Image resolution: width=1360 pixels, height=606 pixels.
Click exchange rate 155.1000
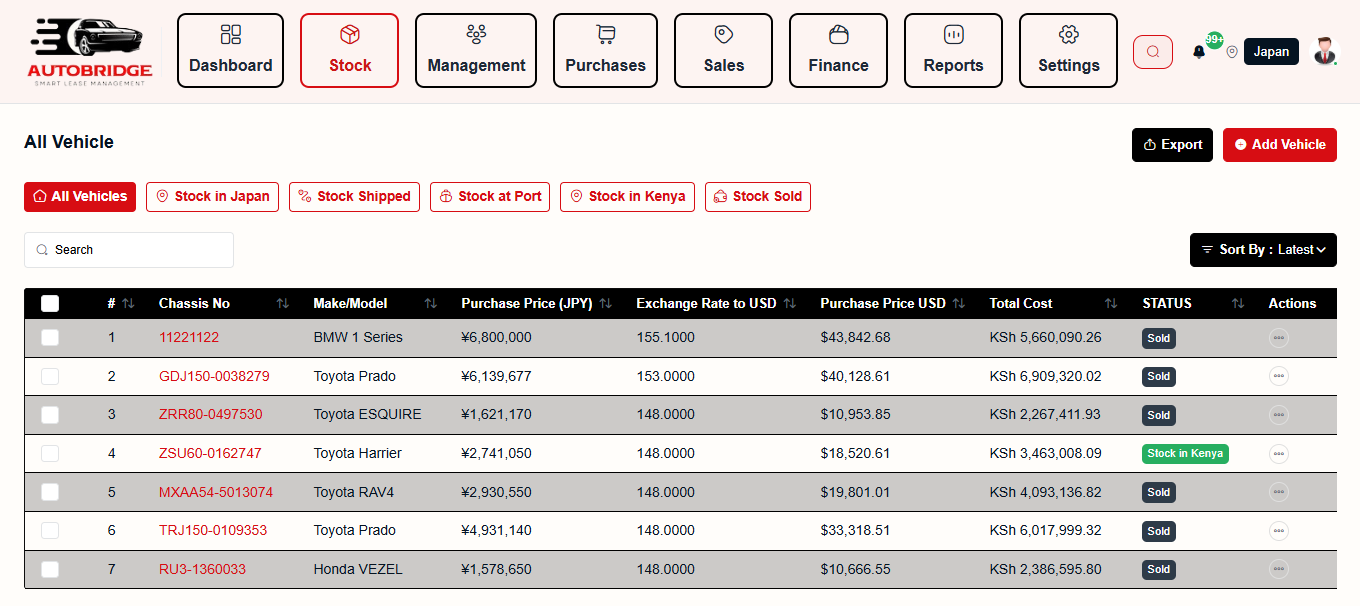665,338
